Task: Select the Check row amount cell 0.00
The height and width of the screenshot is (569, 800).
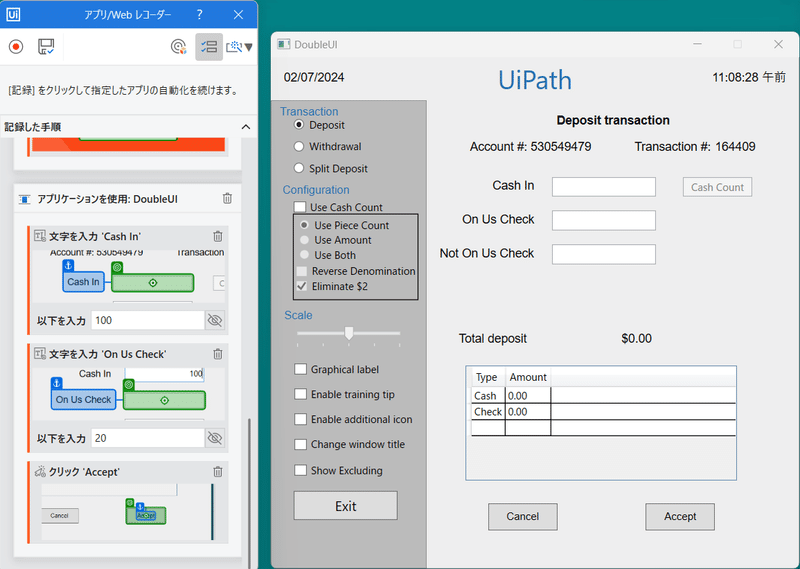Action: (x=528, y=412)
